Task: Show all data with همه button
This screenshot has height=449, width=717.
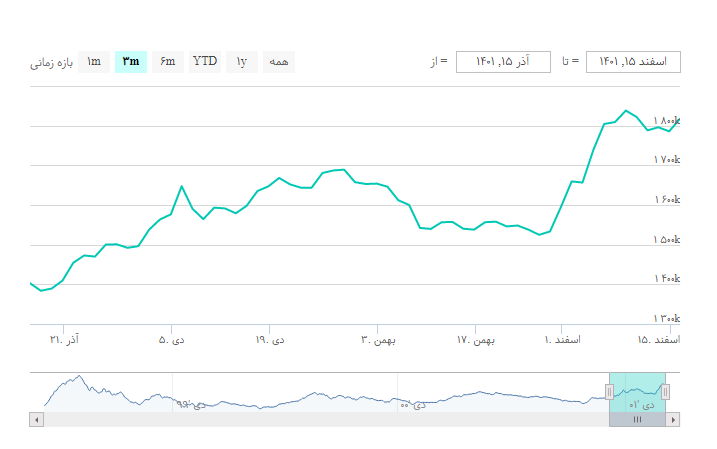Action: click(x=279, y=62)
